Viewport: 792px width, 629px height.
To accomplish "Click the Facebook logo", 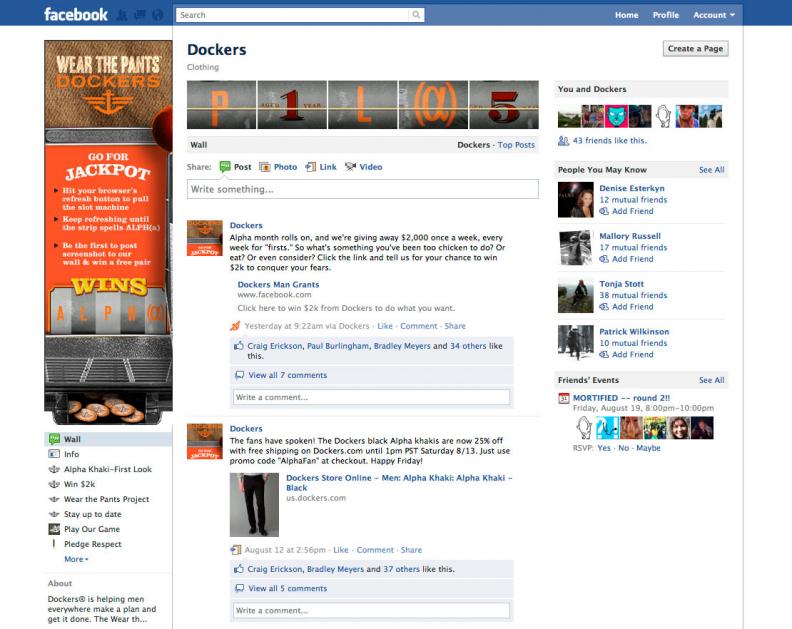I will pos(76,14).
